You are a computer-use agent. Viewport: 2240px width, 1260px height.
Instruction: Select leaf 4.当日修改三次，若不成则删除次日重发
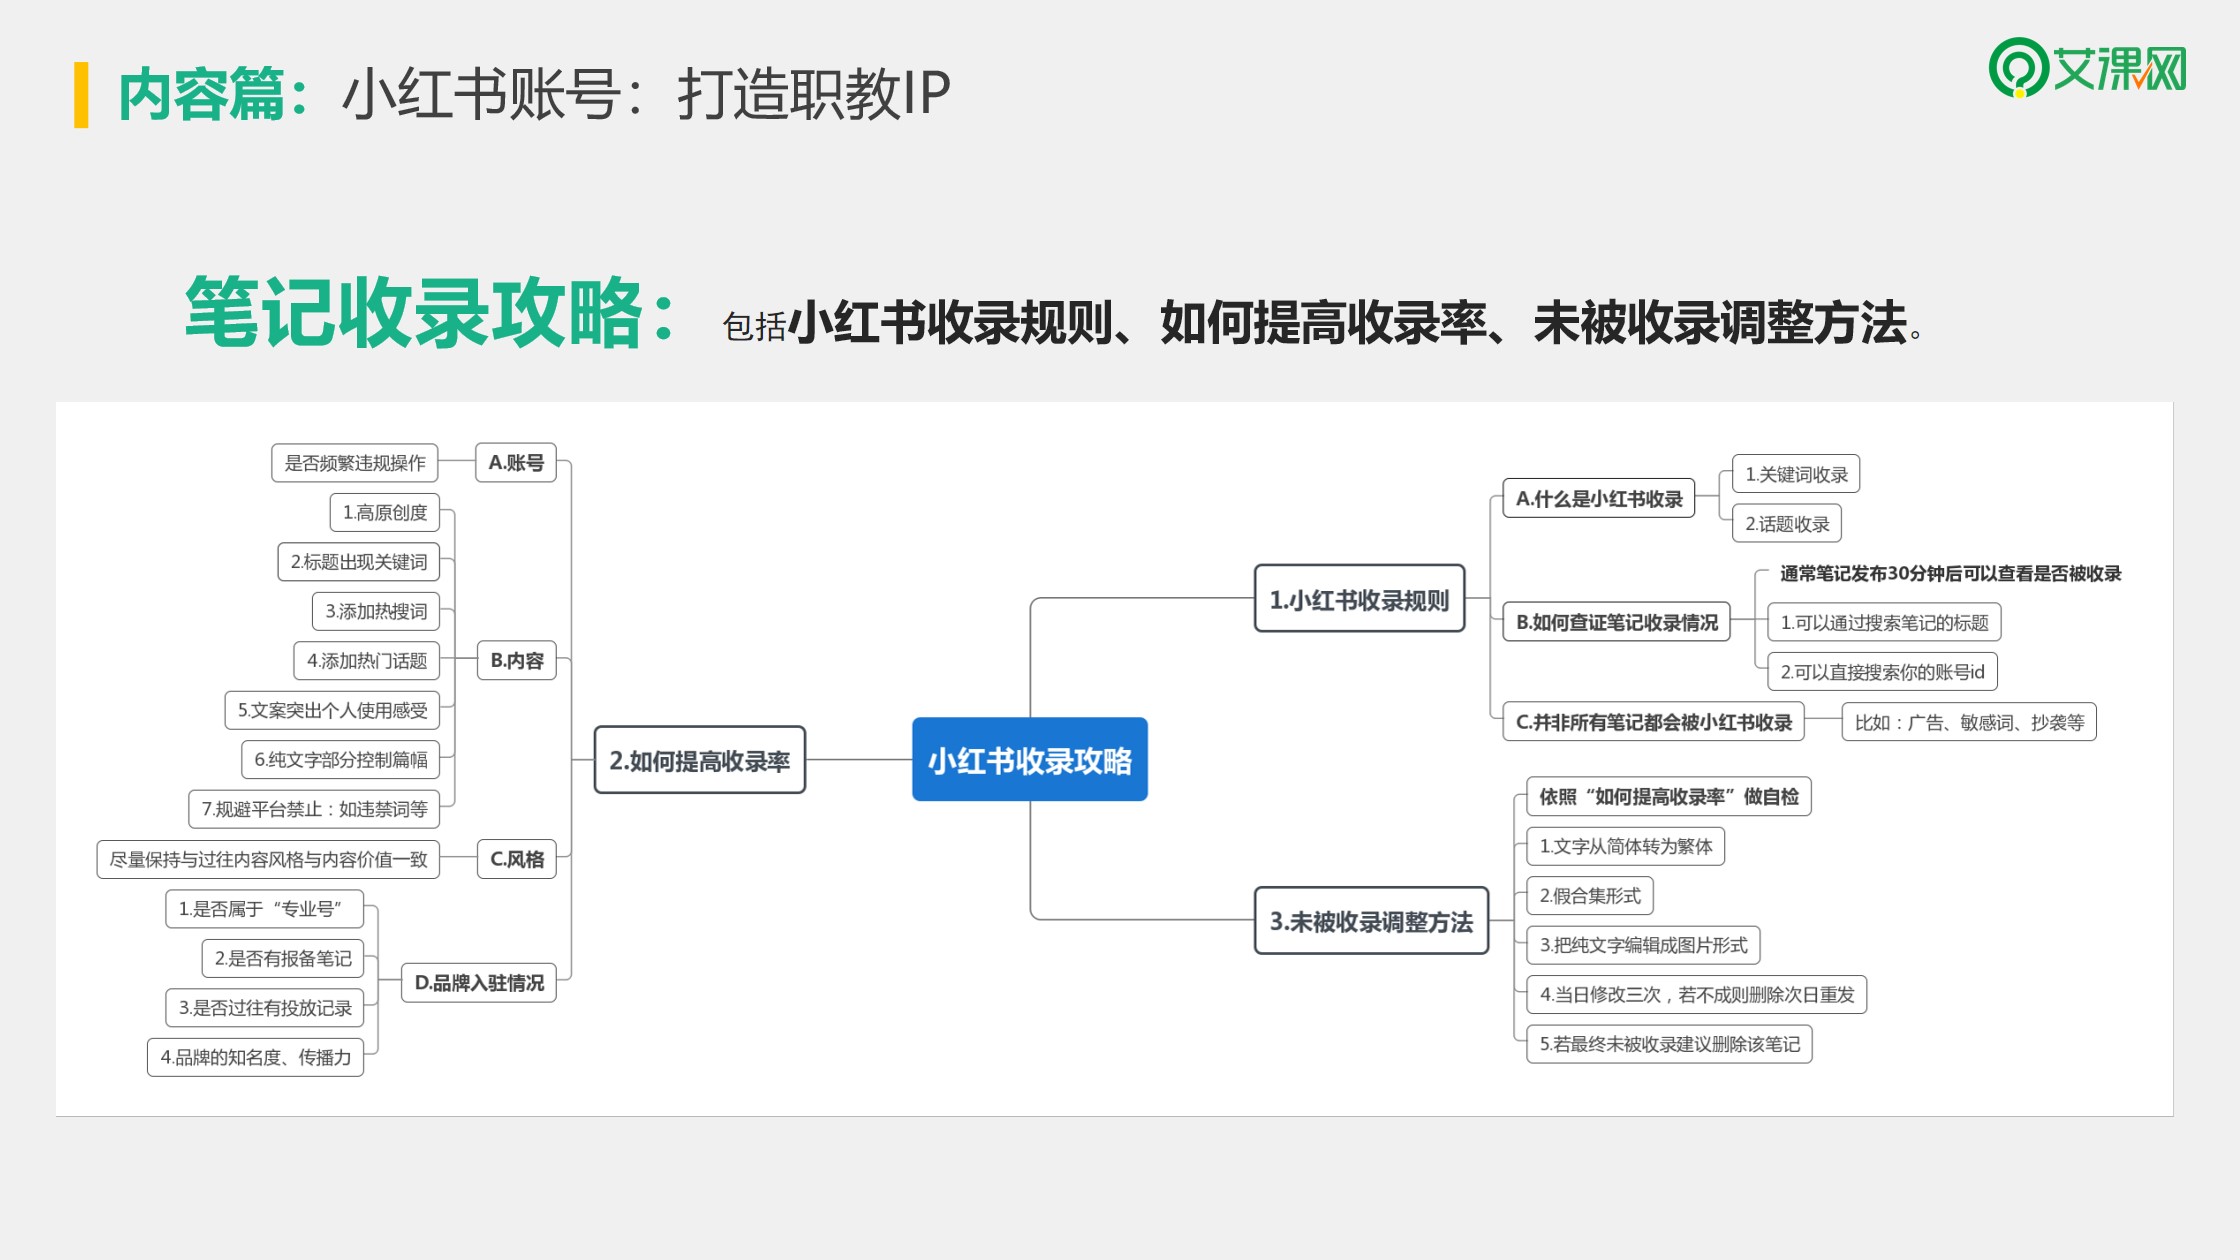(1697, 995)
